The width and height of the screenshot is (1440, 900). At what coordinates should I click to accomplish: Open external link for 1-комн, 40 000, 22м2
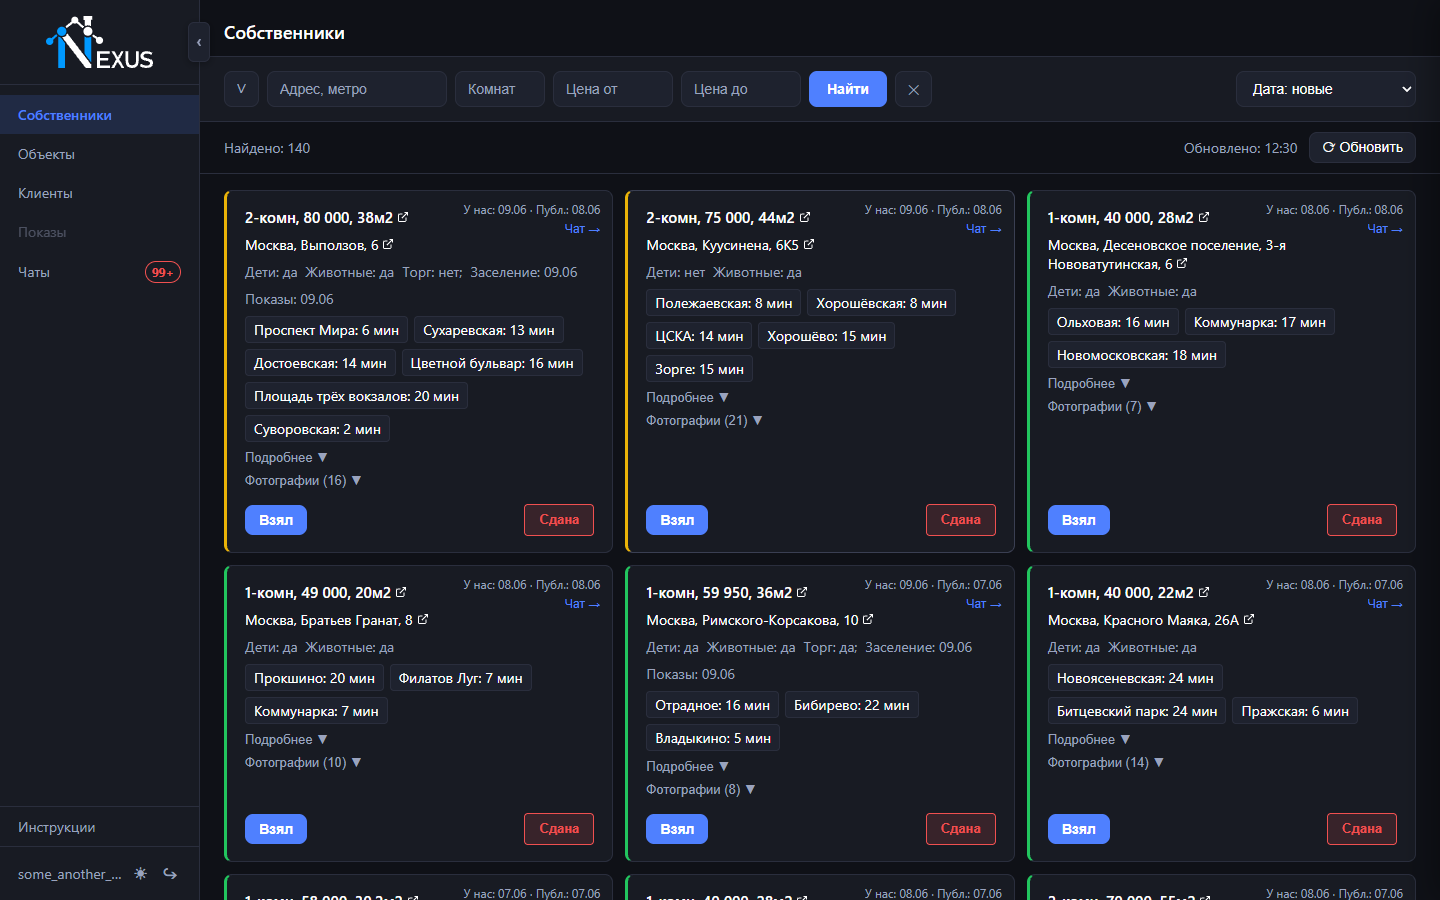(1204, 592)
